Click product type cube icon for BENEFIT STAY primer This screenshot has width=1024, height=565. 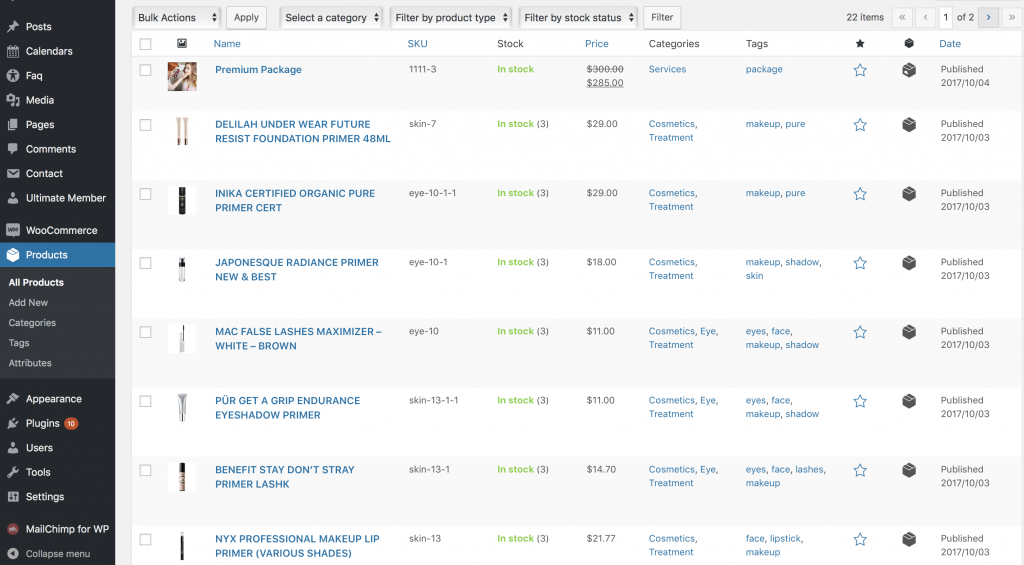909,470
